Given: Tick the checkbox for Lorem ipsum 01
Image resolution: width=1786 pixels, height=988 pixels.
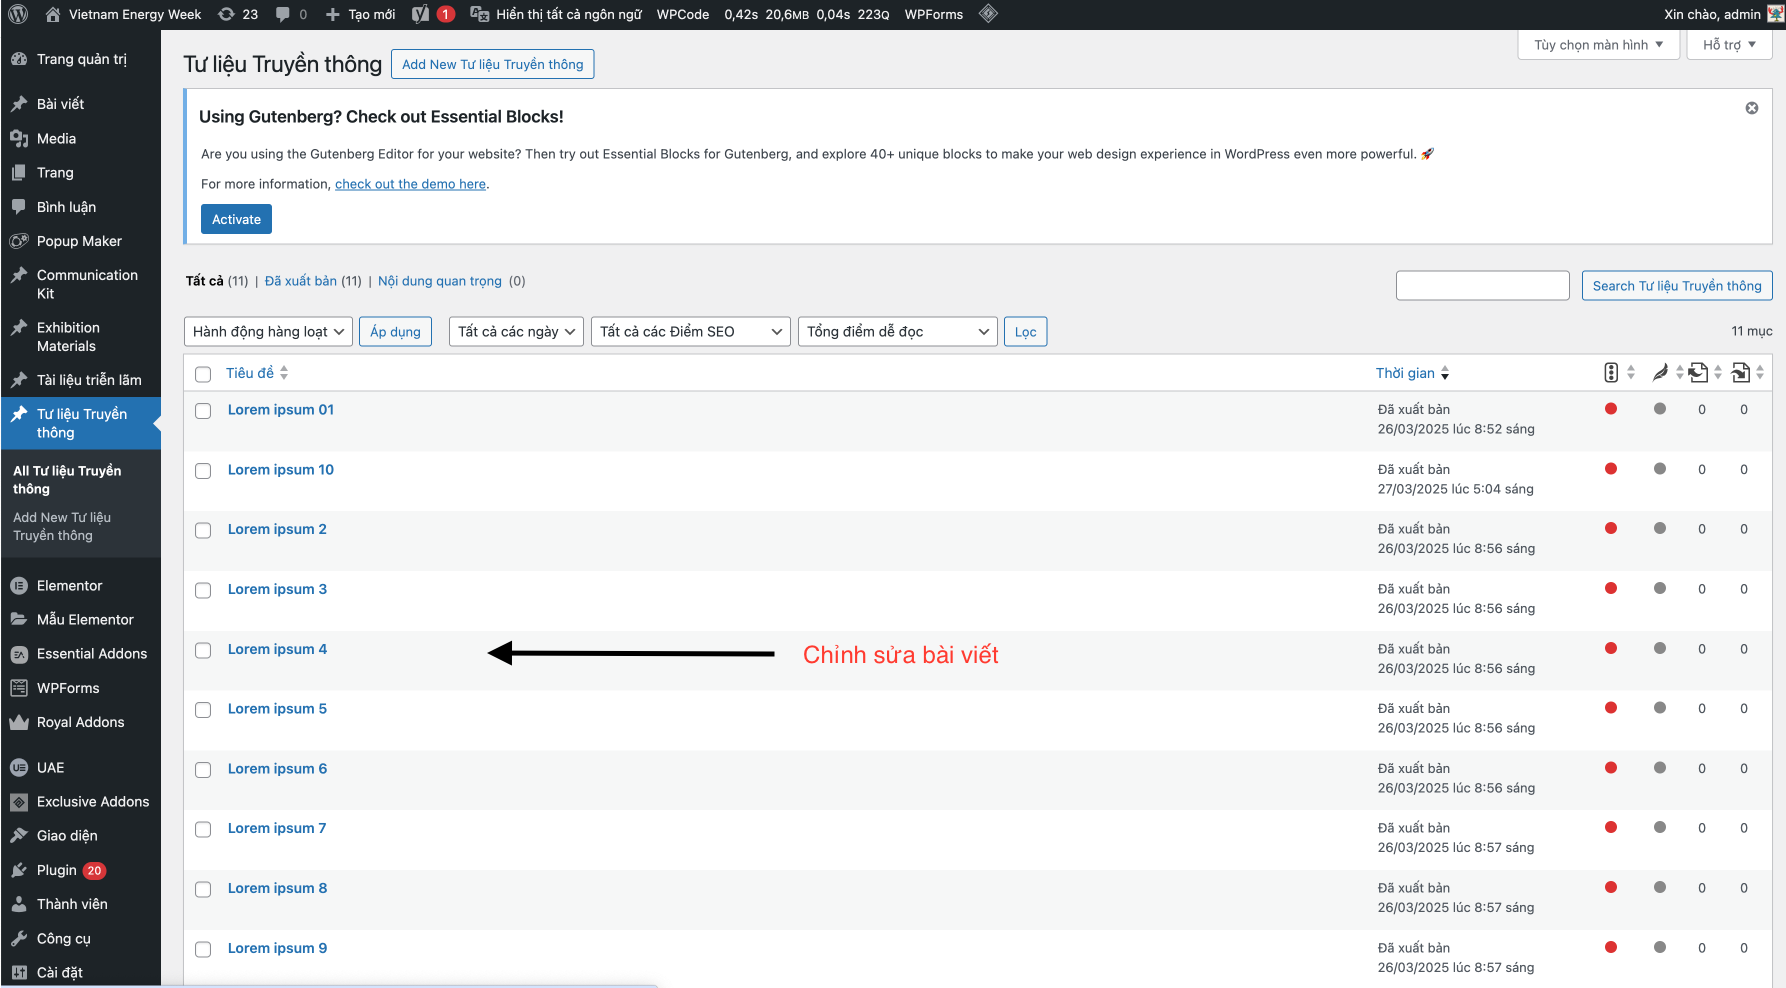Looking at the screenshot, I should (203, 411).
